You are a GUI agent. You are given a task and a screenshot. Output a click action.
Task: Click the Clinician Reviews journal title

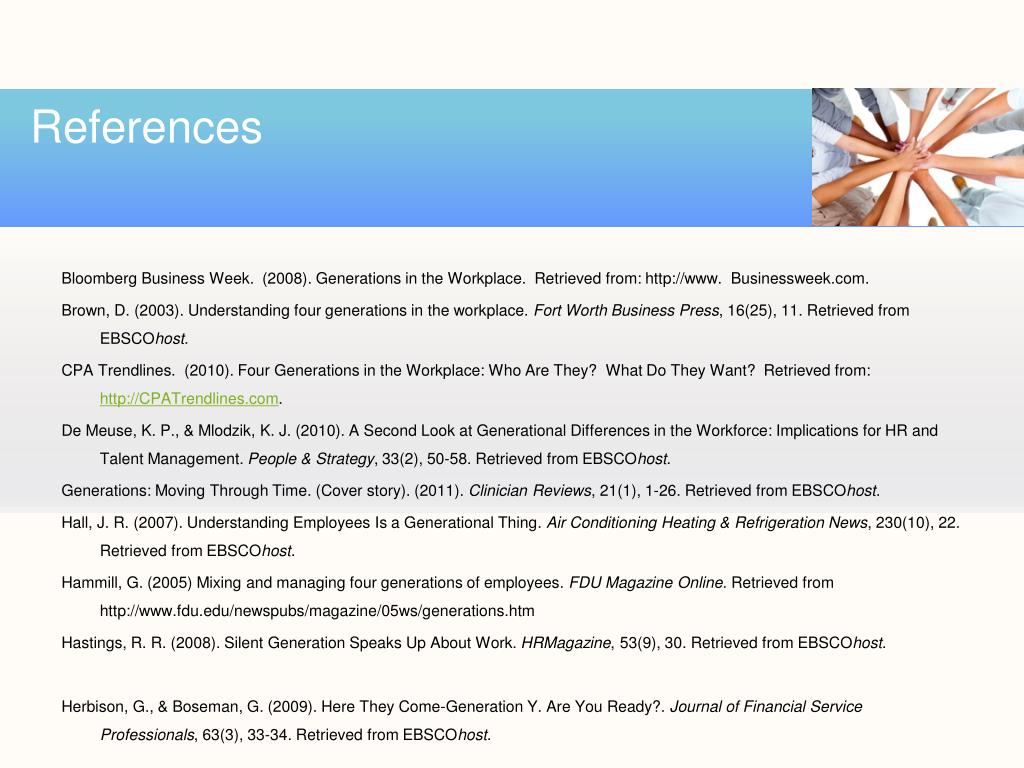[530, 491]
